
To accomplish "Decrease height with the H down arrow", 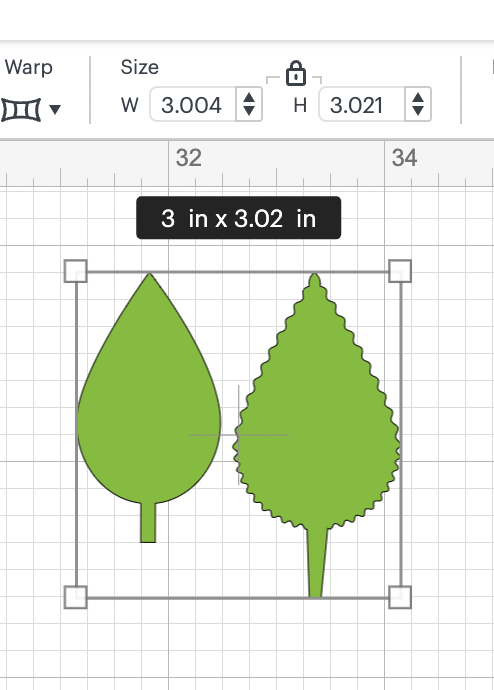I will click(418, 111).
